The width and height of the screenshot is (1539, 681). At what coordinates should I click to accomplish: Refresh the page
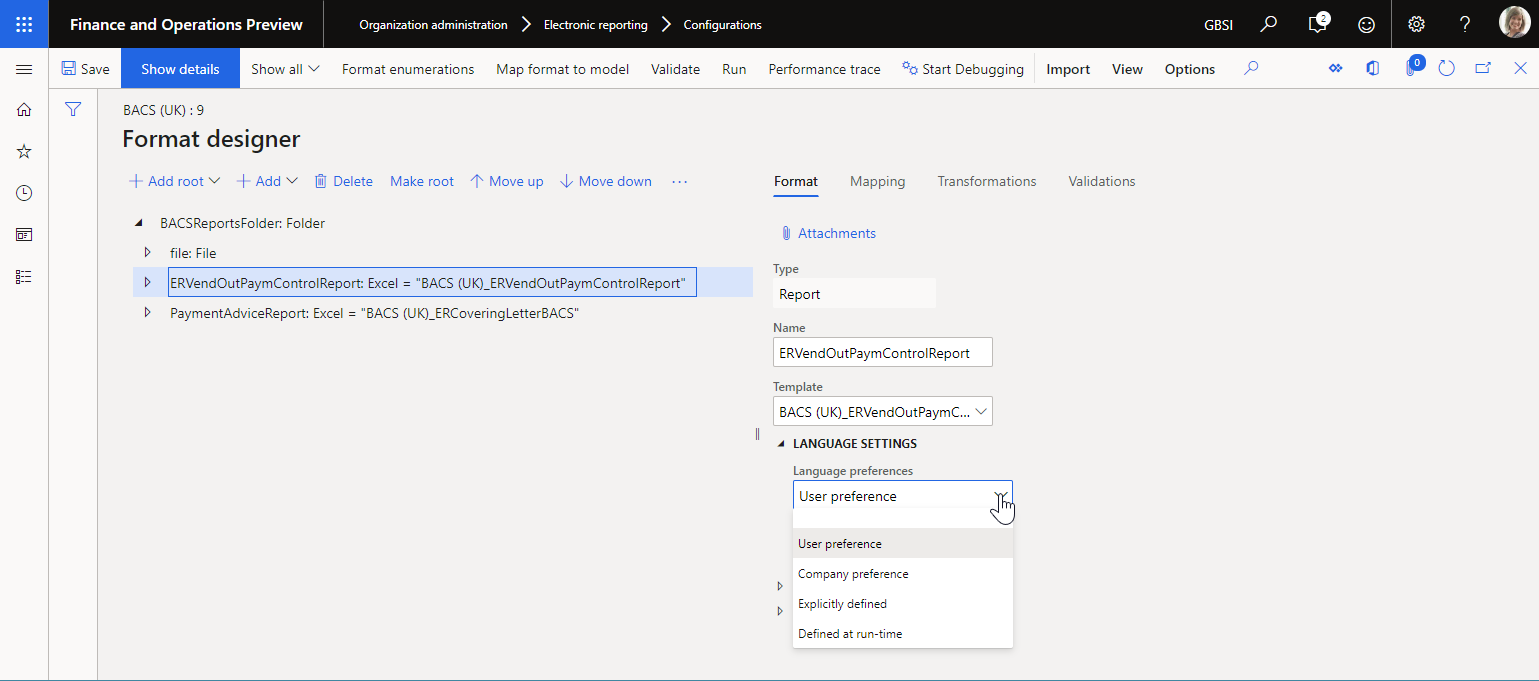[x=1446, y=68]
